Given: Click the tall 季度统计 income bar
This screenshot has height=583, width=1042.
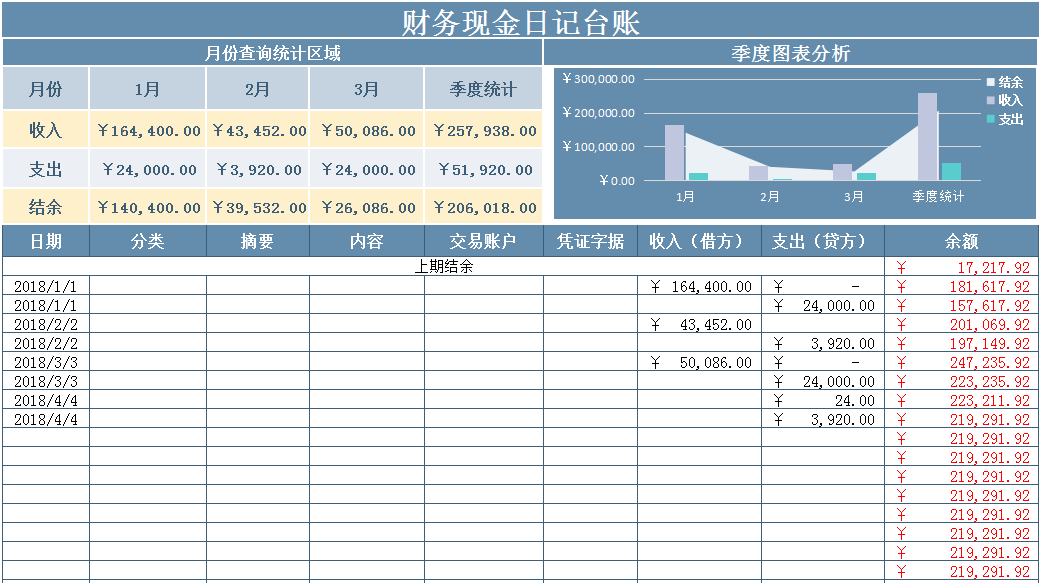Looking at the screenshot, I should coord(927,136).
